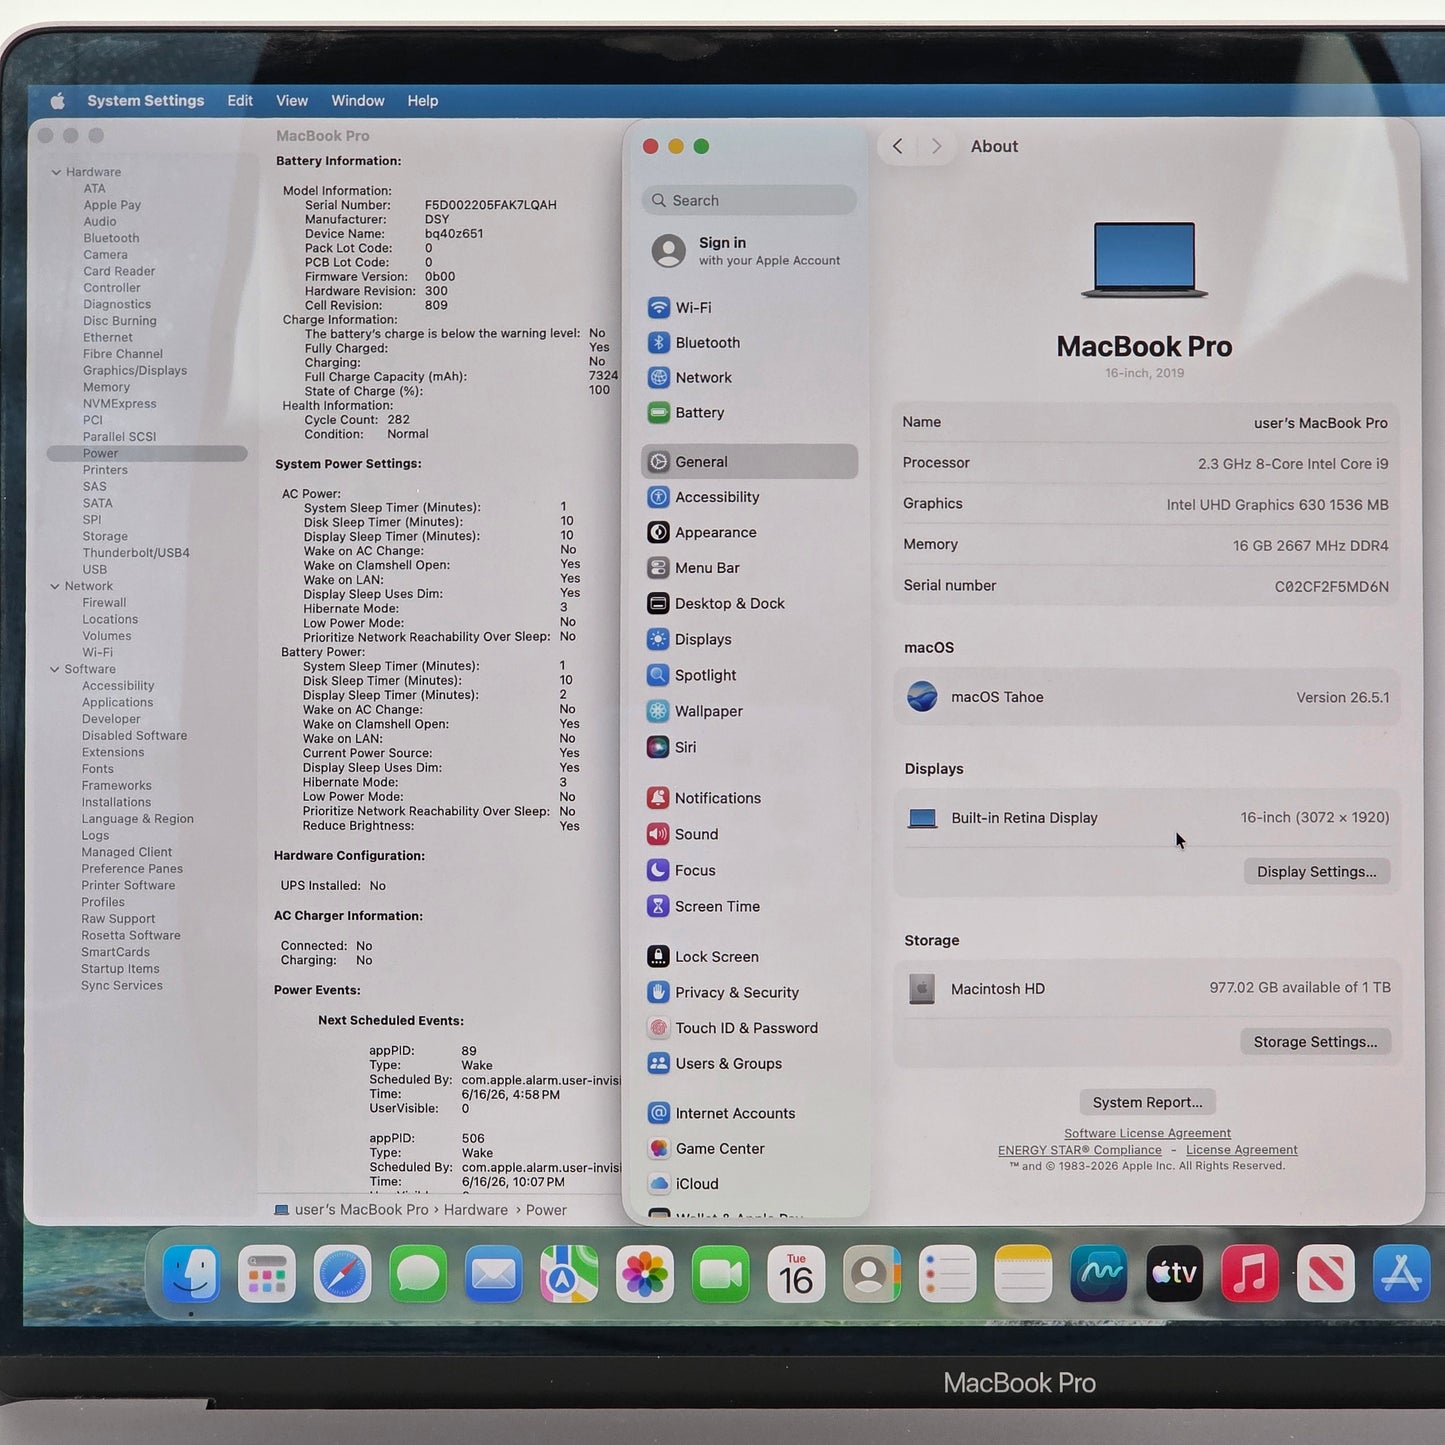Viewport: 1445px width, 1445px height.
Task: Collapse the Hardware section in System Information
Action: [x=55, y=172]
